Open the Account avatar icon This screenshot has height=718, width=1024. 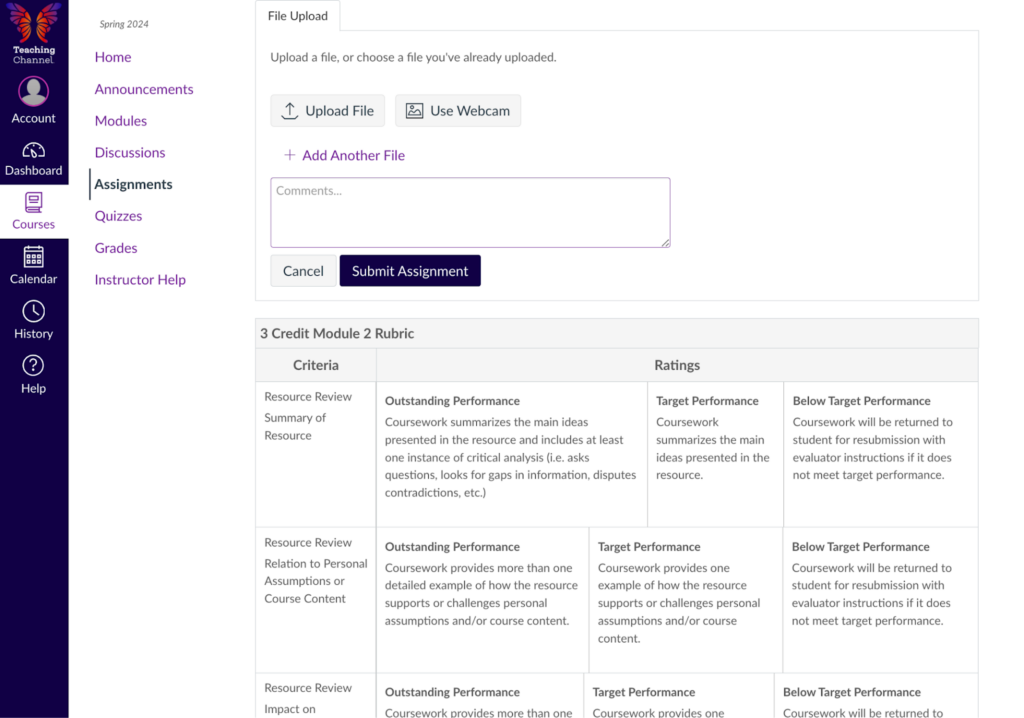[34, 92]
